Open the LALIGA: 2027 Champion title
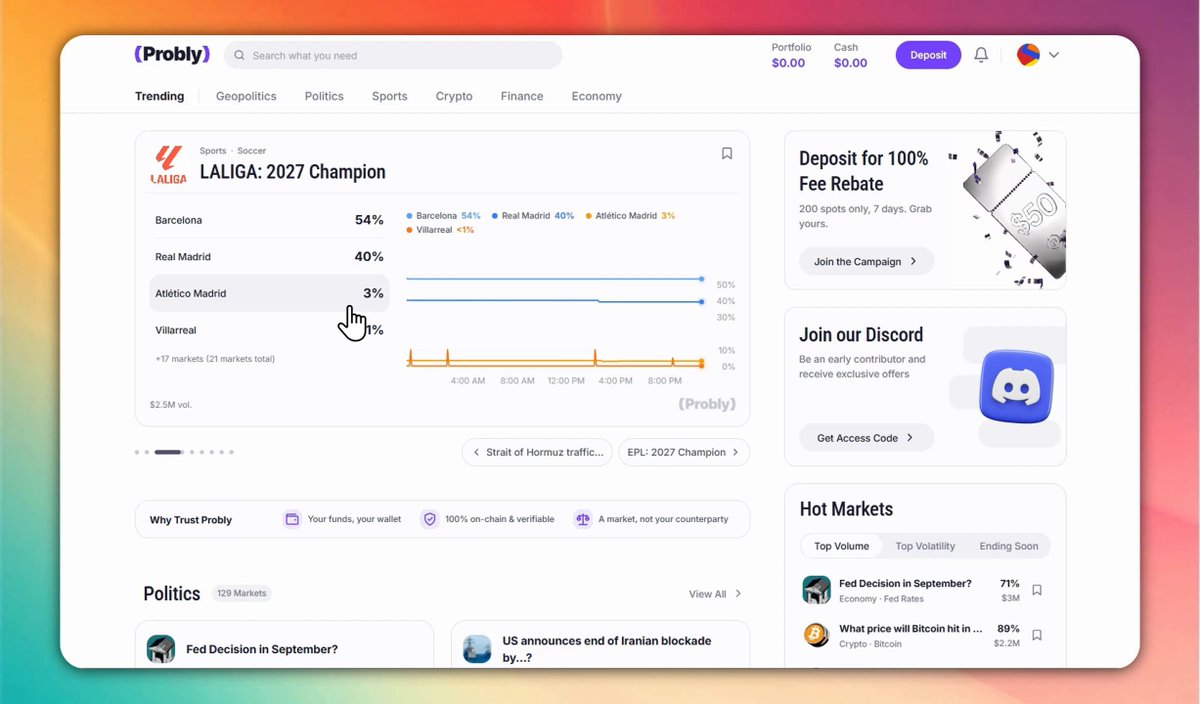Viewport: 1200px width, 704px height. [x=293, y=172]
